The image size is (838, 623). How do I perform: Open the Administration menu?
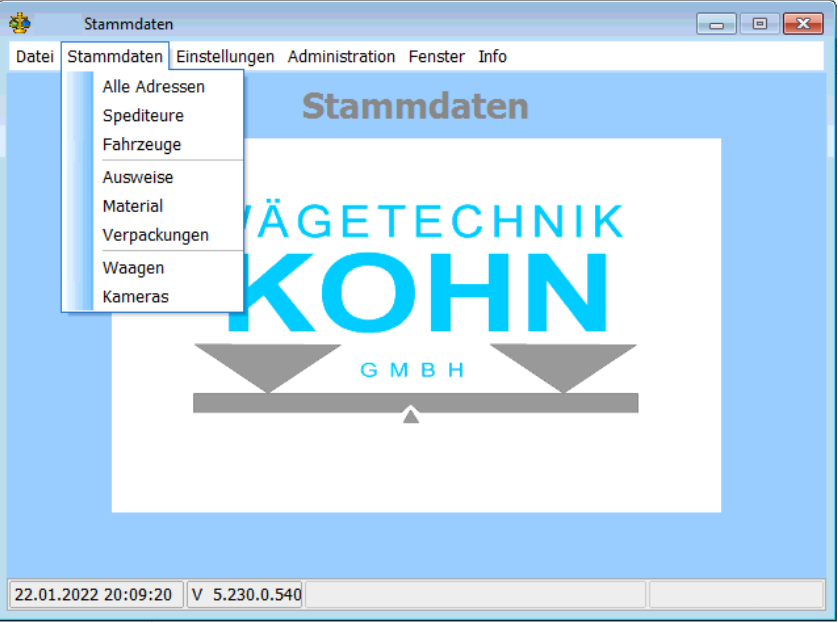click(341, 56)
